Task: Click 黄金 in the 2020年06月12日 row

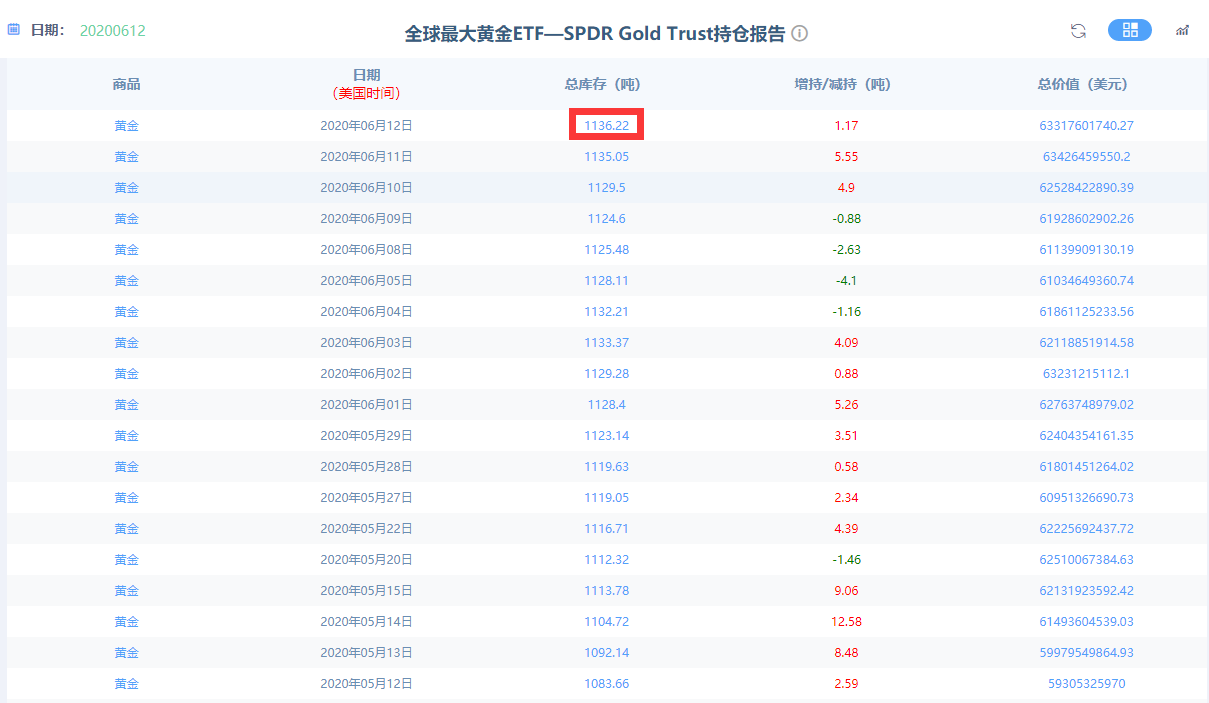Action: (x=127, y=126)
